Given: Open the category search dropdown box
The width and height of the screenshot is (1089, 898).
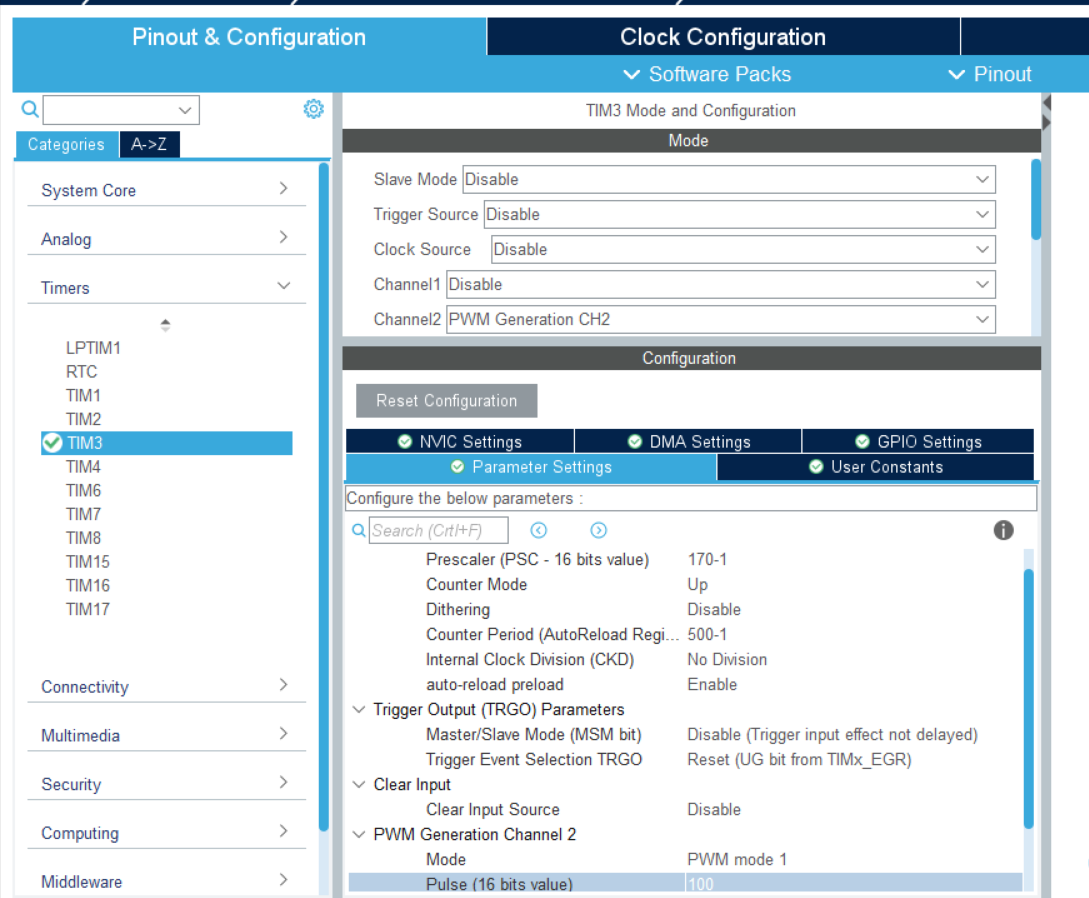Looking at the screenshot, I should point(122,110).
